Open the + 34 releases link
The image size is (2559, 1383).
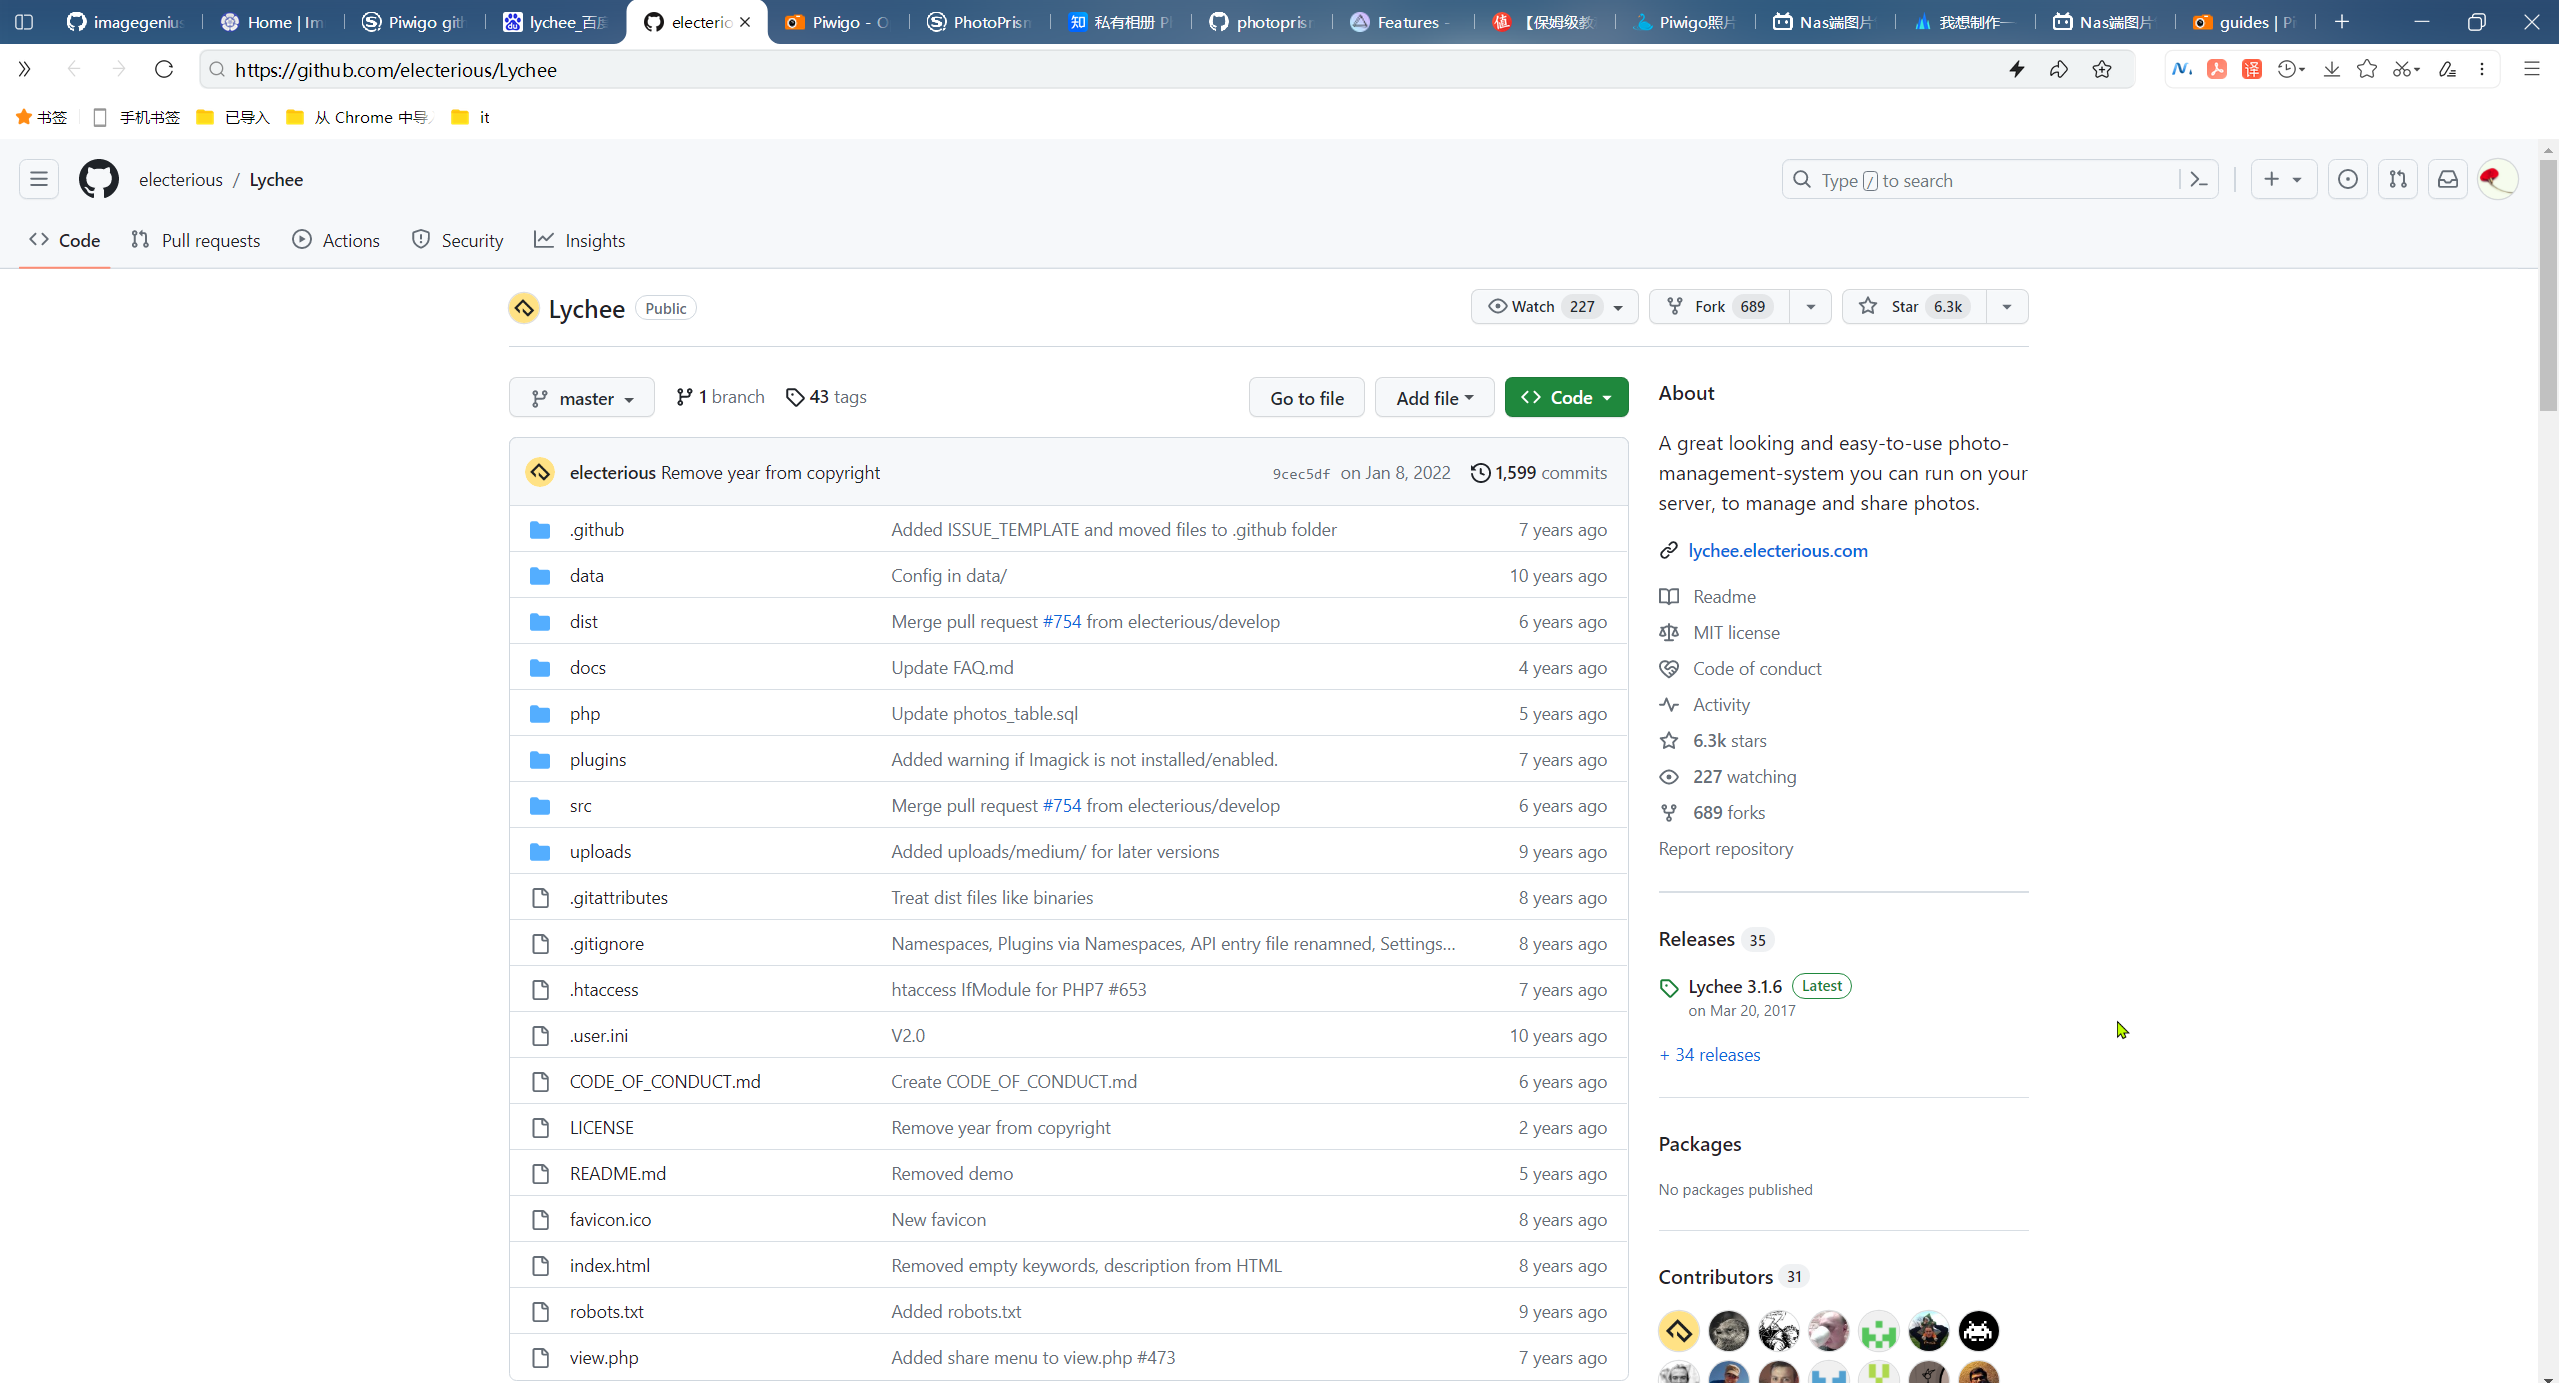point(1710,1055)
